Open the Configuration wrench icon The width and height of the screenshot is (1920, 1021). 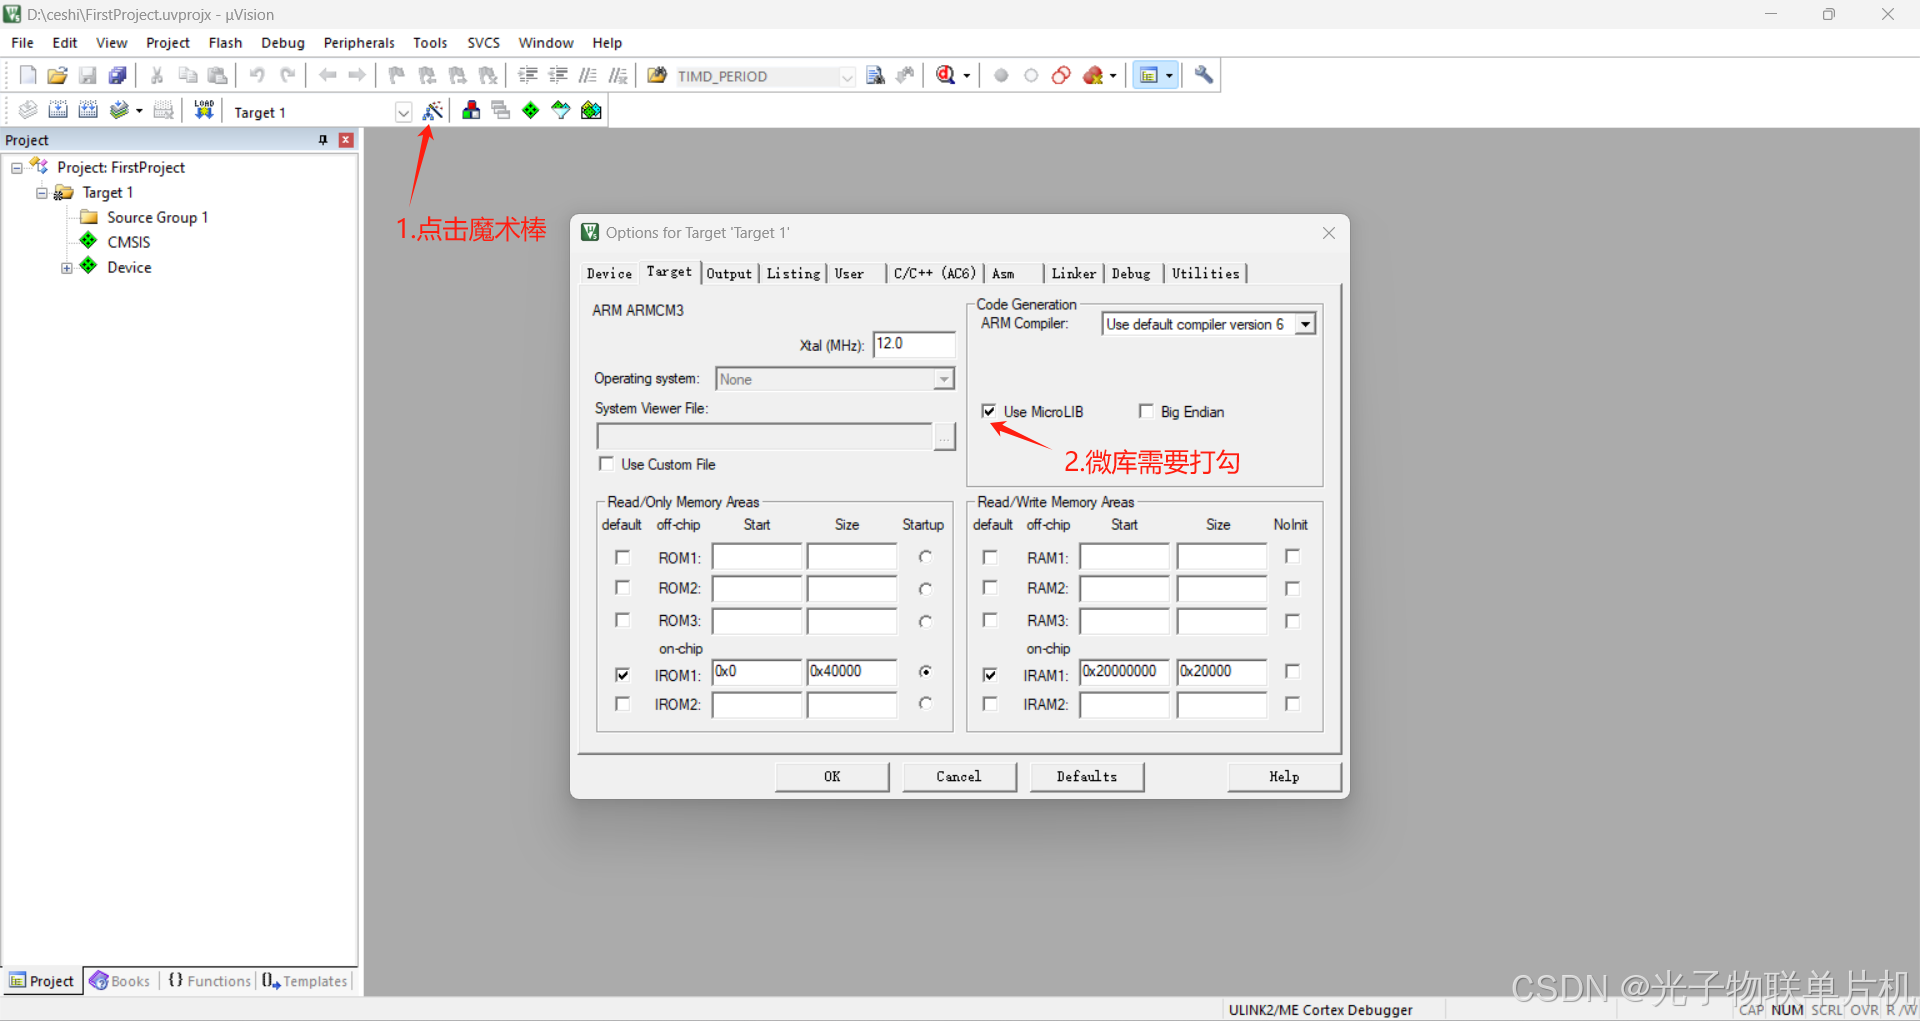click(1204, 75)
